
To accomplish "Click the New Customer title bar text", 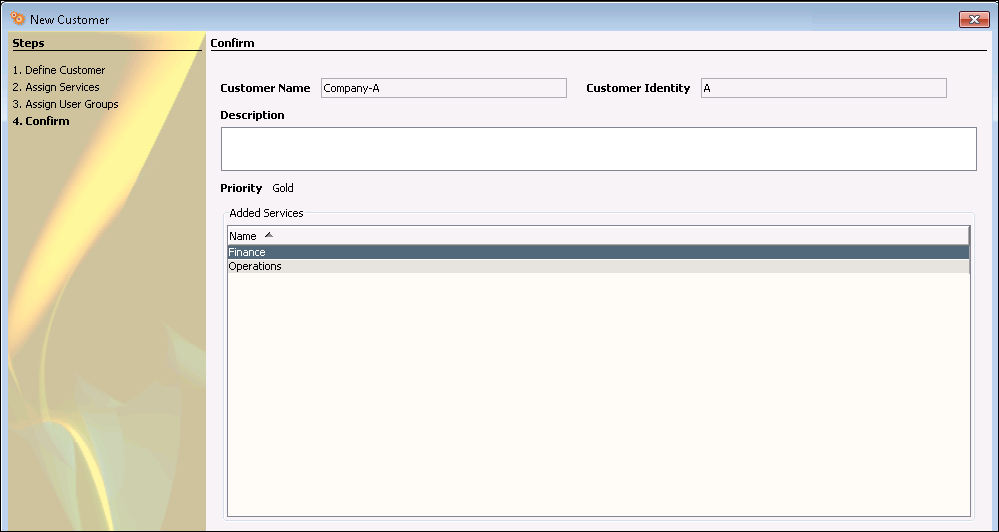I will 70,20.
